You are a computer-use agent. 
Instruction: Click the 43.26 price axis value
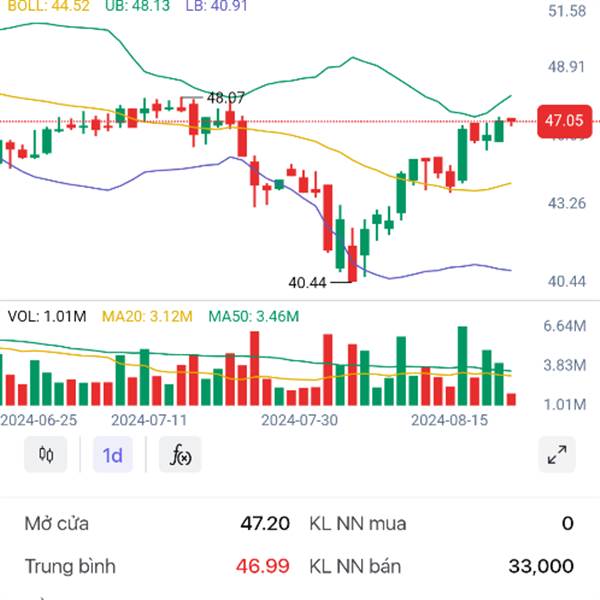click(x=567, y=203)
